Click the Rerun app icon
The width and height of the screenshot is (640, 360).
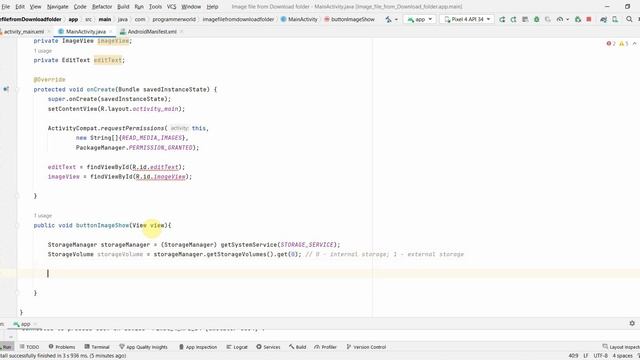pyautogui.click(x=502, y=19)
